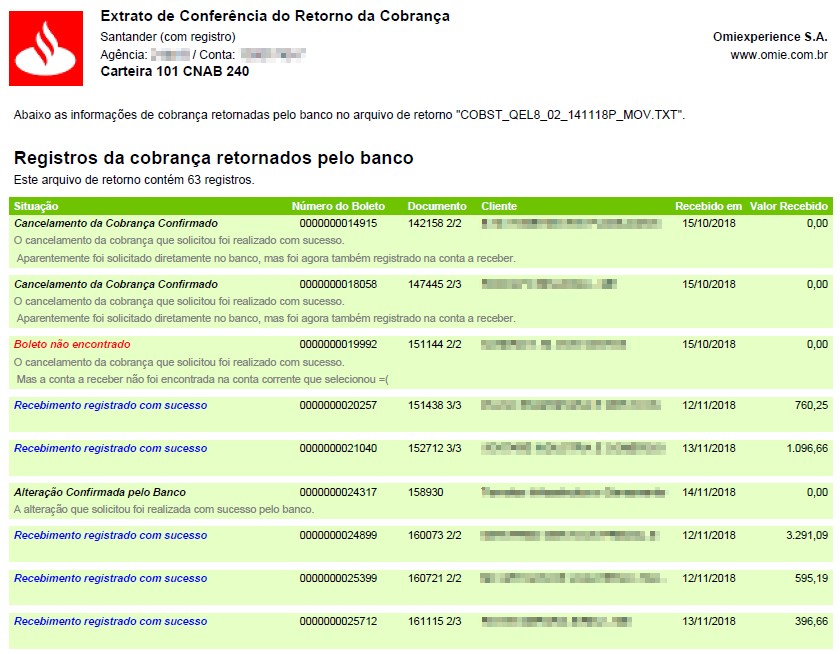Screen dimensions: 840x654
Task: Click 'Recebimento registrado com sucesso' for boleto 0000000025712
Action: [x=110, y=621]
